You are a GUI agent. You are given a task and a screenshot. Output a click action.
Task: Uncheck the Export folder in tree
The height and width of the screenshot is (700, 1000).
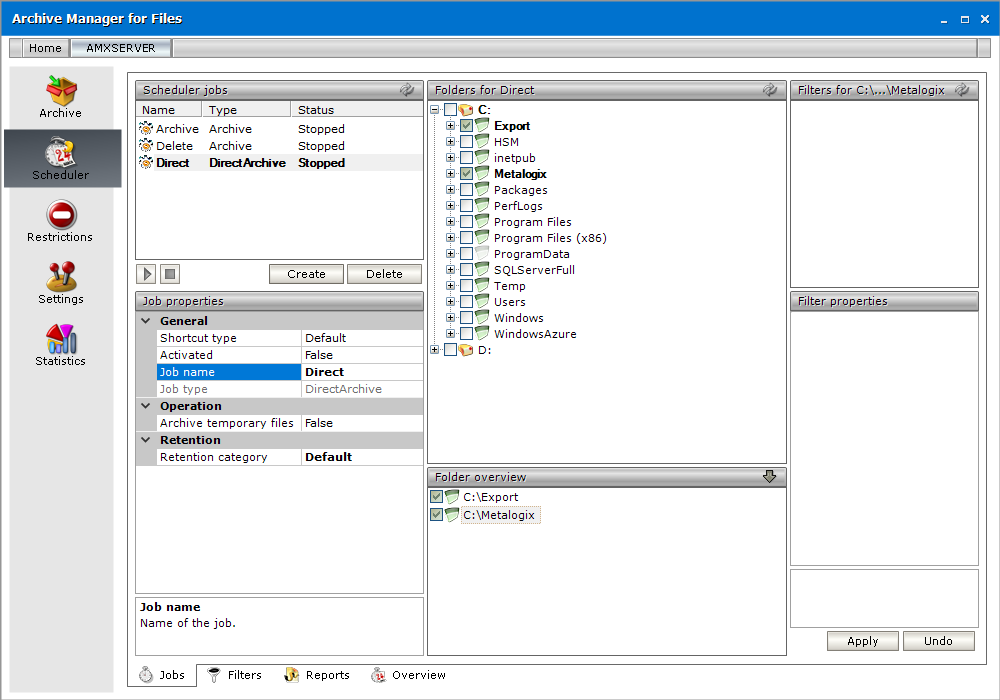[467, 126]
